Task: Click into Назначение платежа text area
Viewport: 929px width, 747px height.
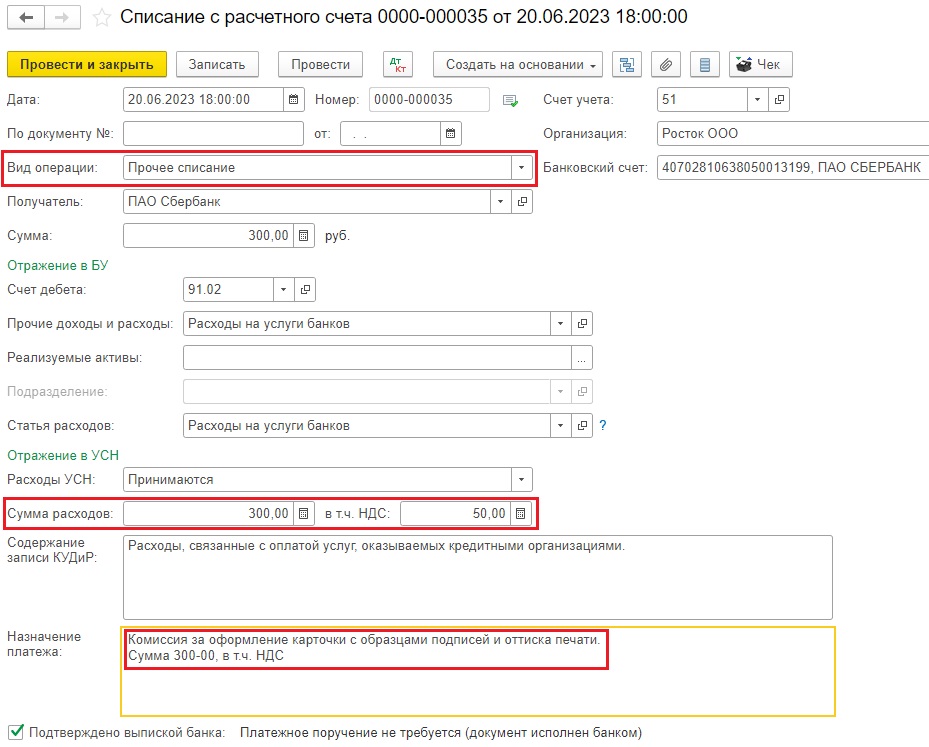Action: pyautogui.click(x=478, y=671)
